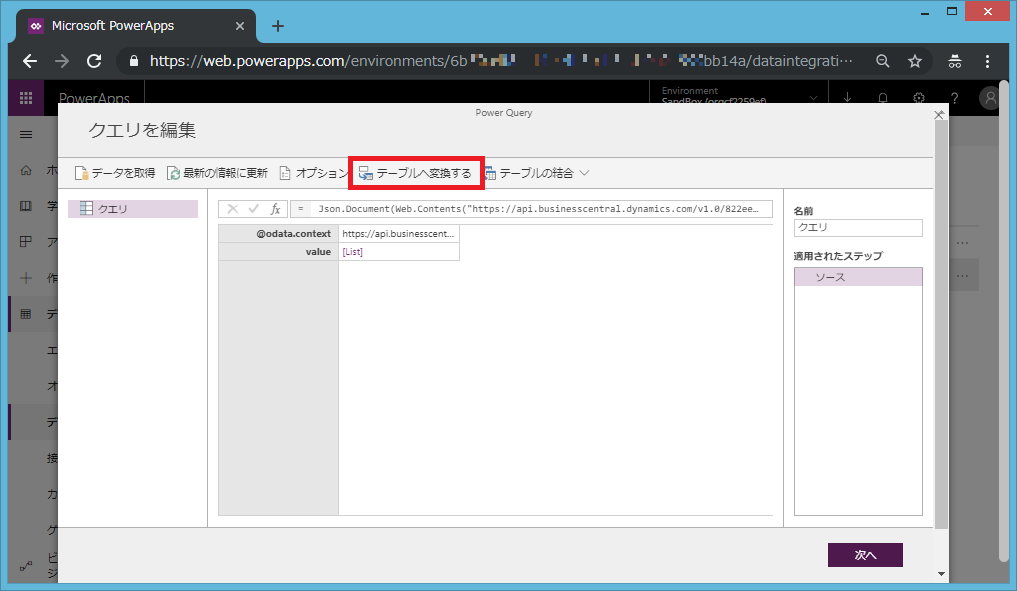1017x591 pixels.
Task: Open the PowerApps app launcher grid
Action: pos(26,98)
